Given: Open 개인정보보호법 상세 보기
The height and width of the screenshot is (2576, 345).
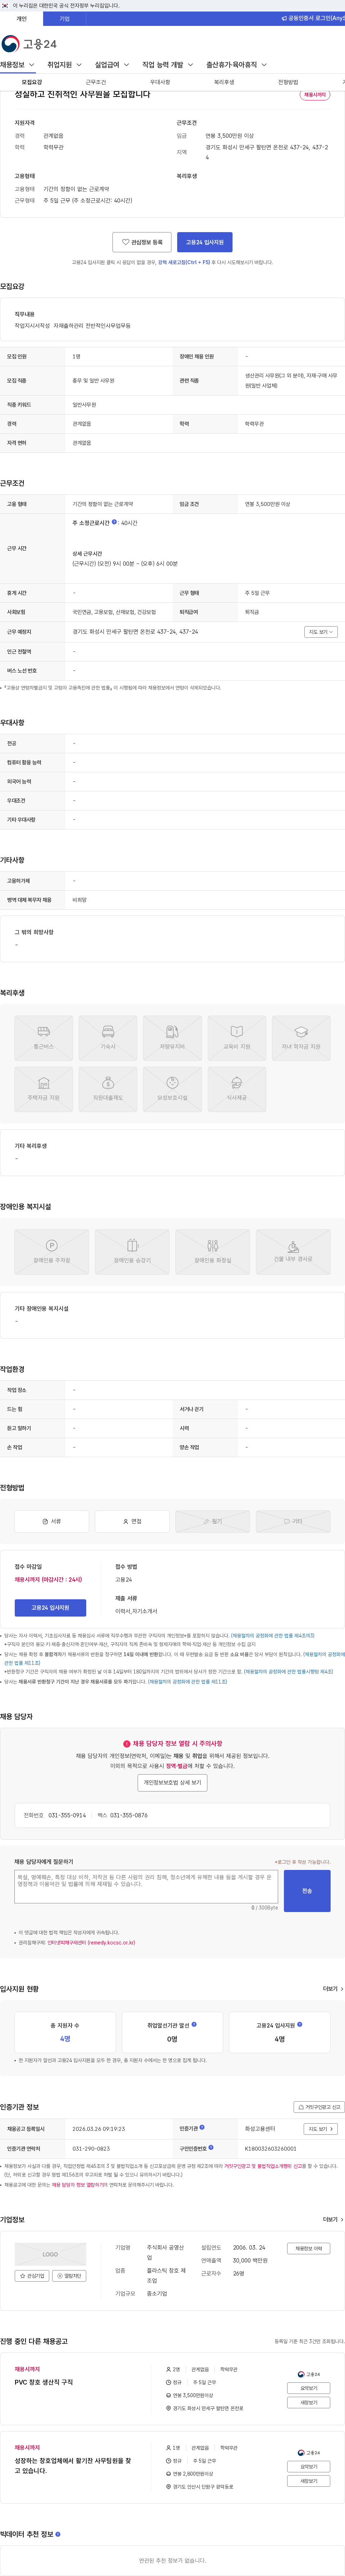Looking at the screenshot, I should (172, 1782).
